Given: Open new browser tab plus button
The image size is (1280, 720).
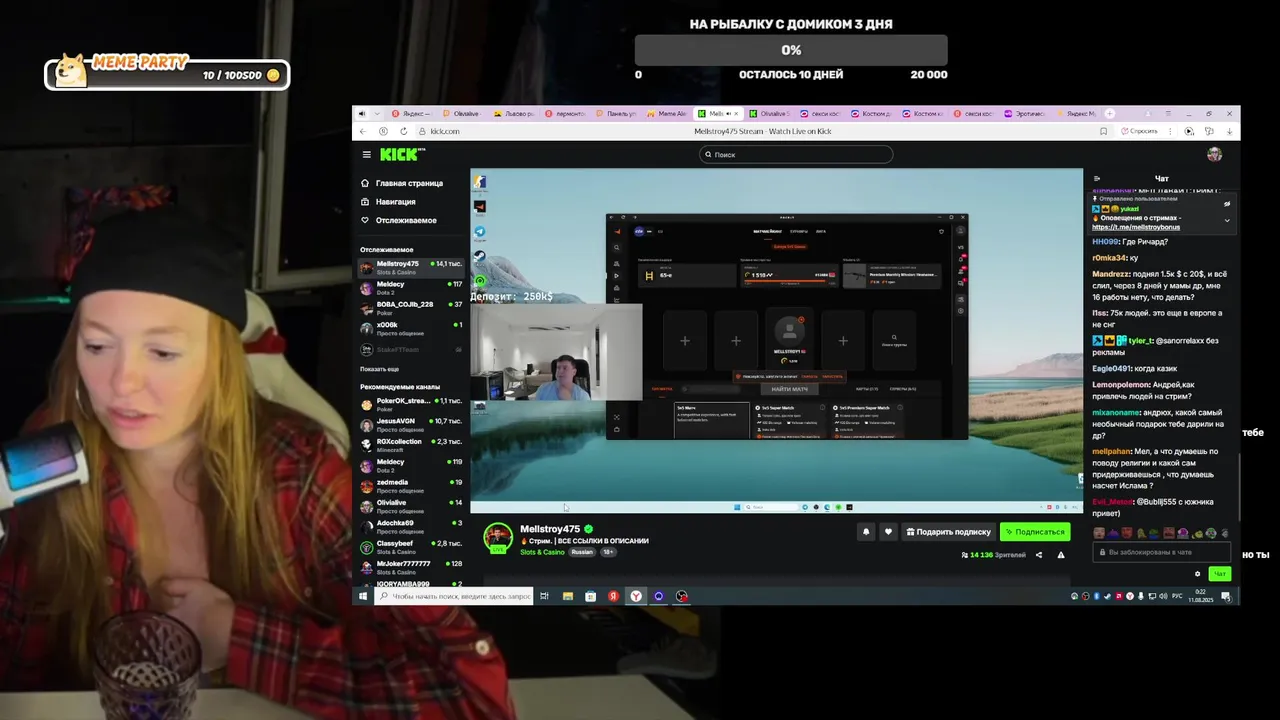Looking at the screenshot, I should click(1109, 114).
